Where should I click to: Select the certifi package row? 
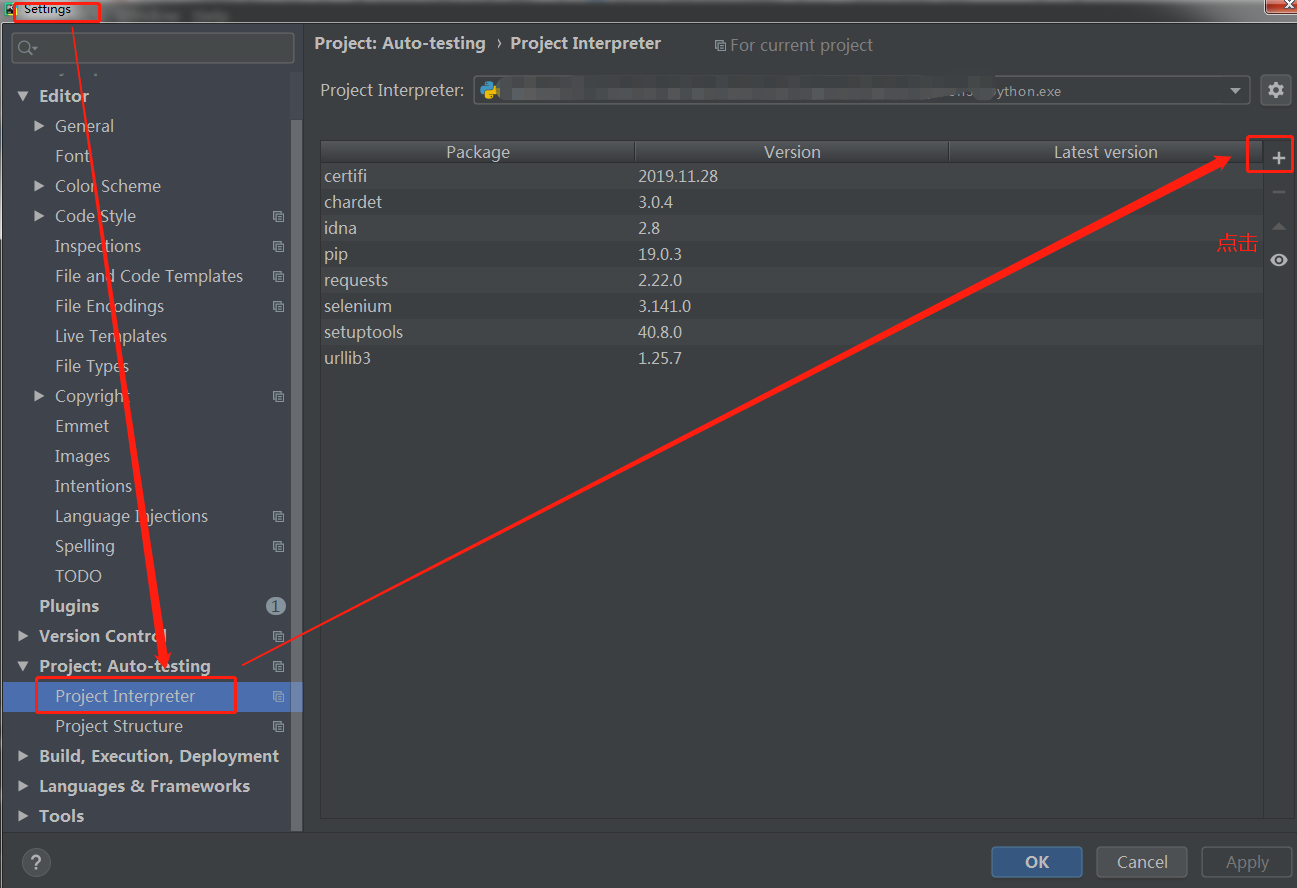point(791,176)
